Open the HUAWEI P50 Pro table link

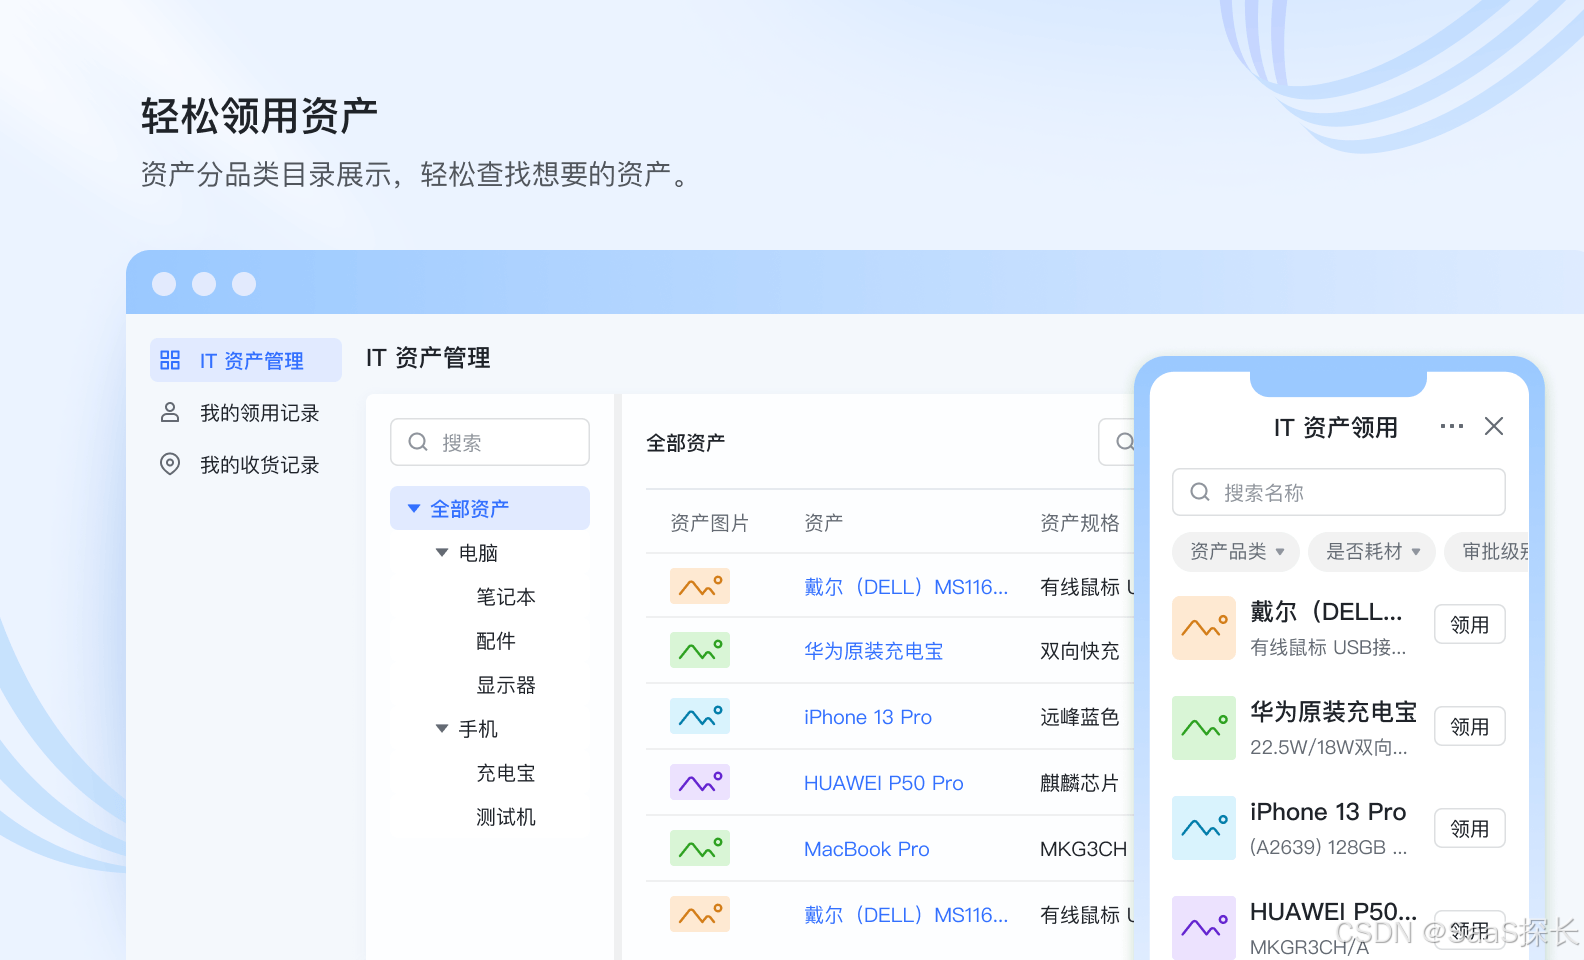pyautogui.click(x=884, y=783)
